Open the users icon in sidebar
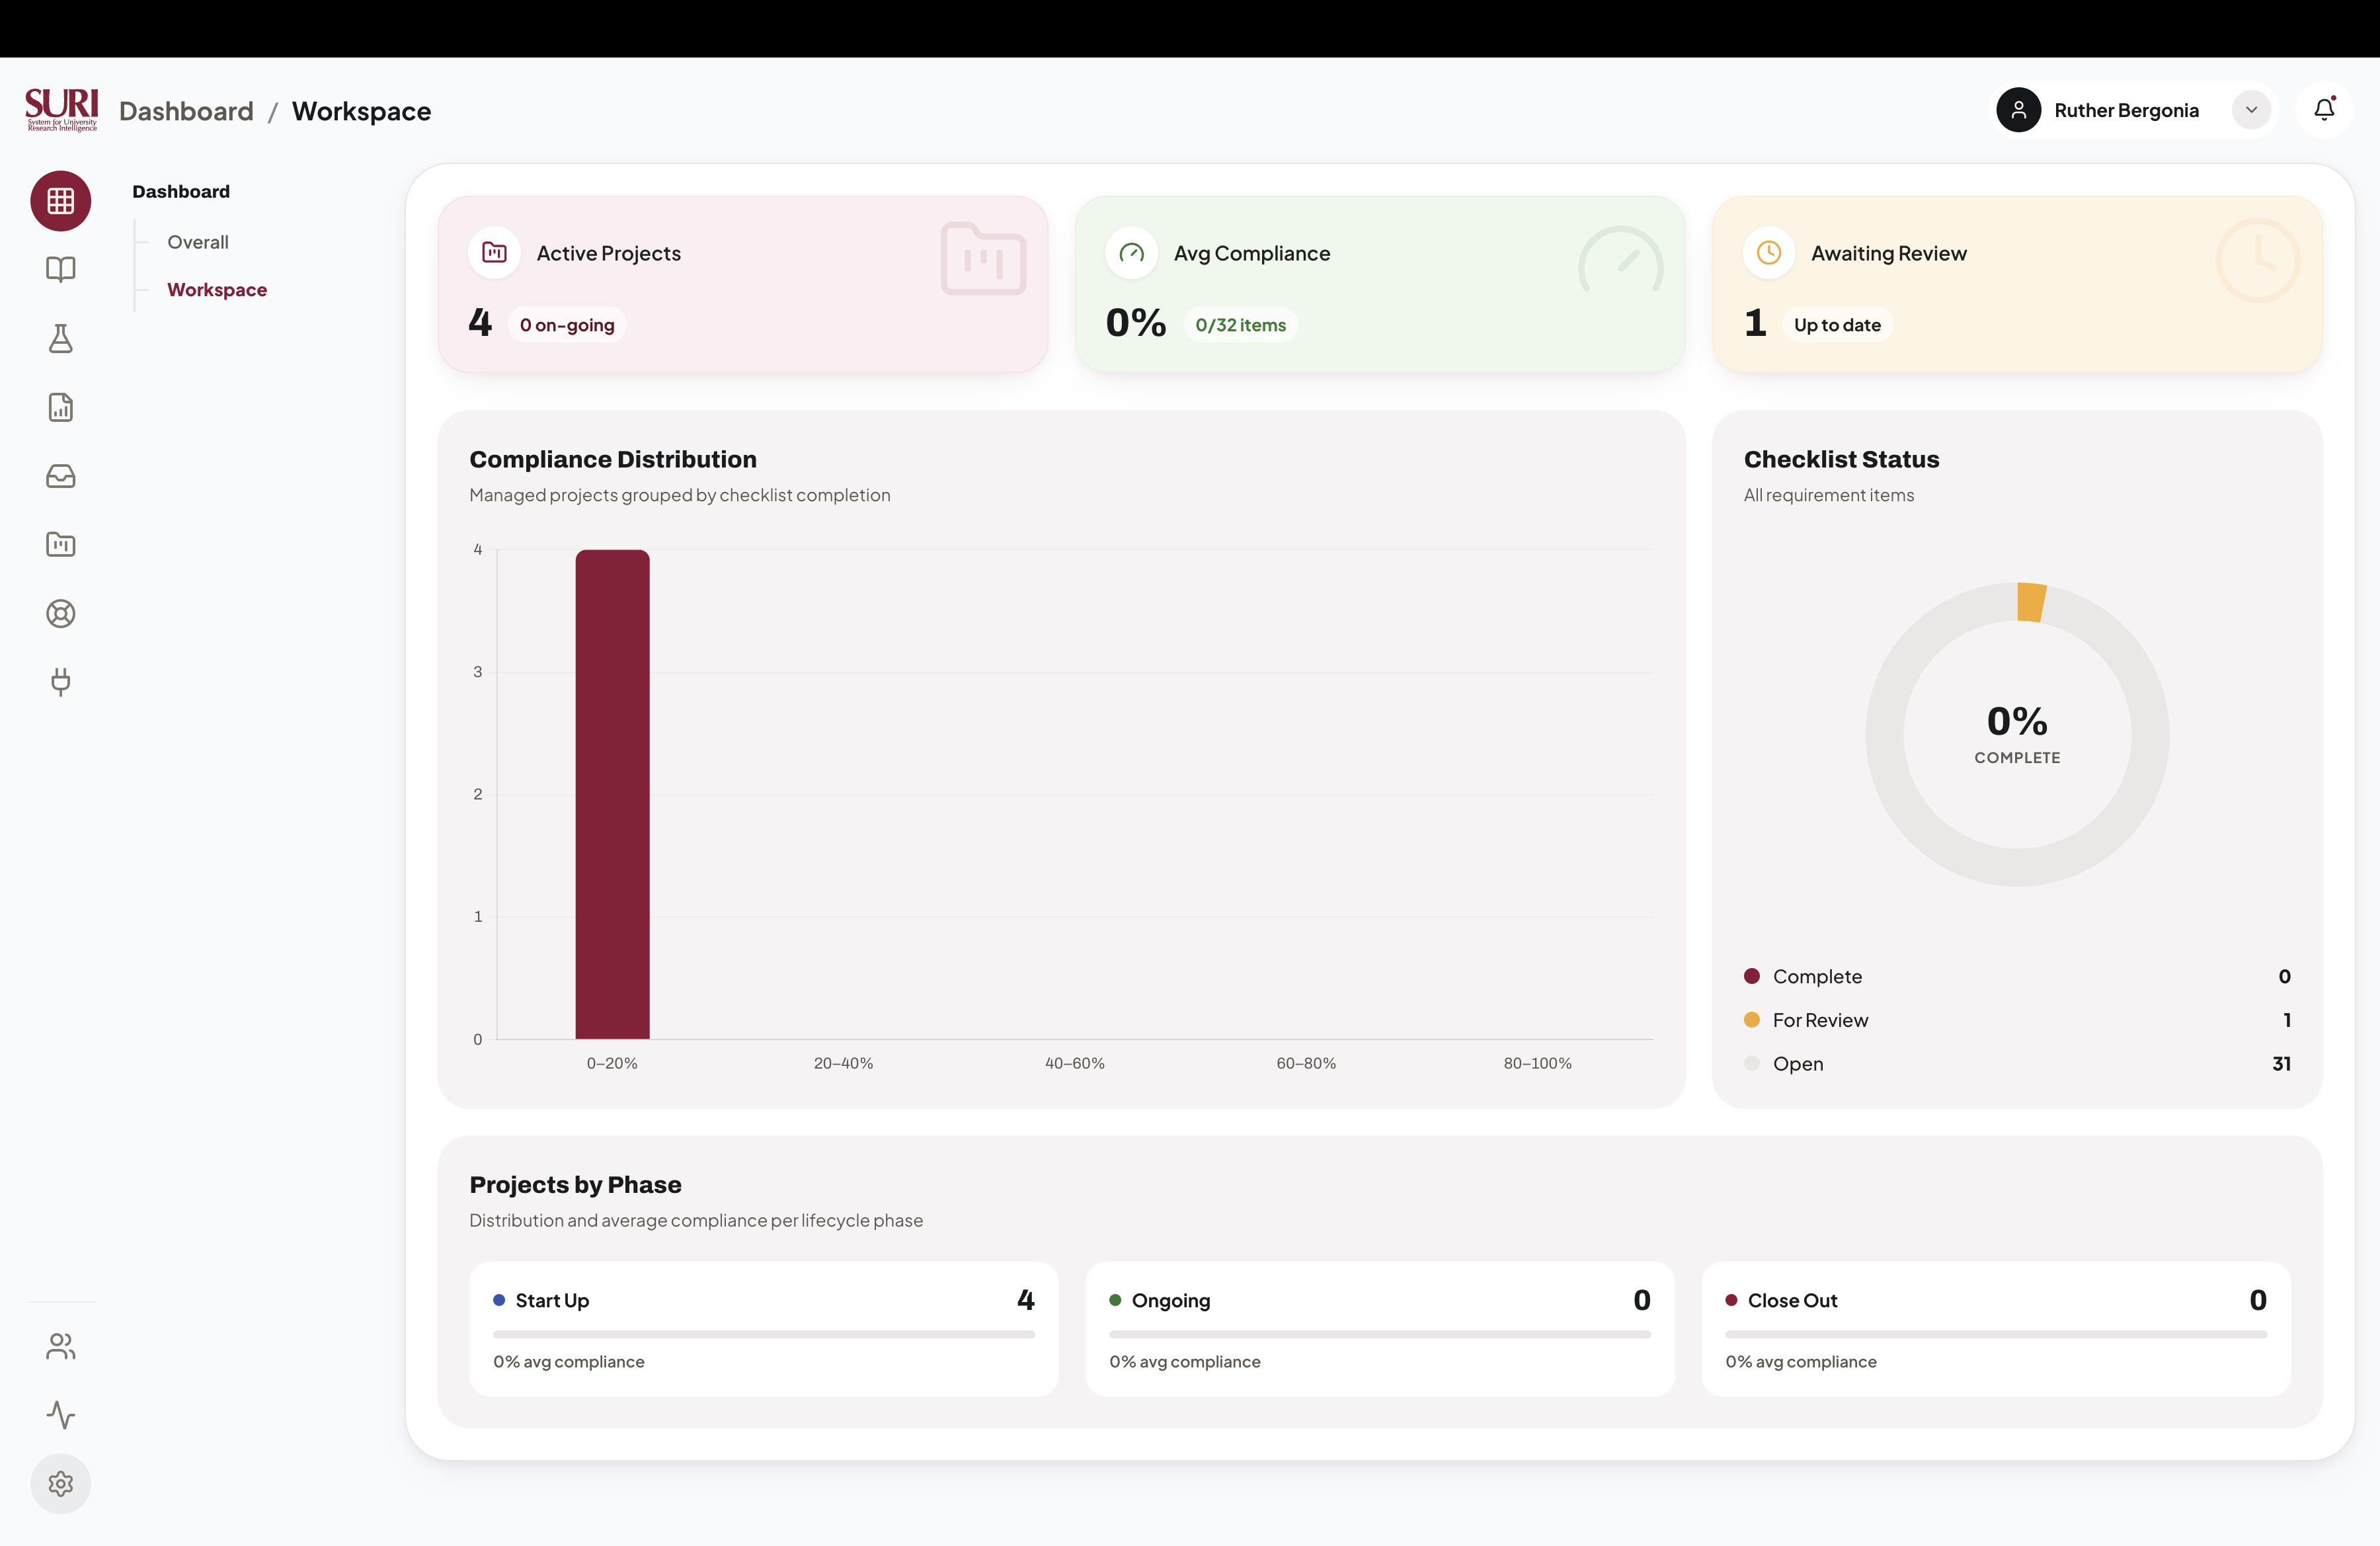 point(61,1347)
